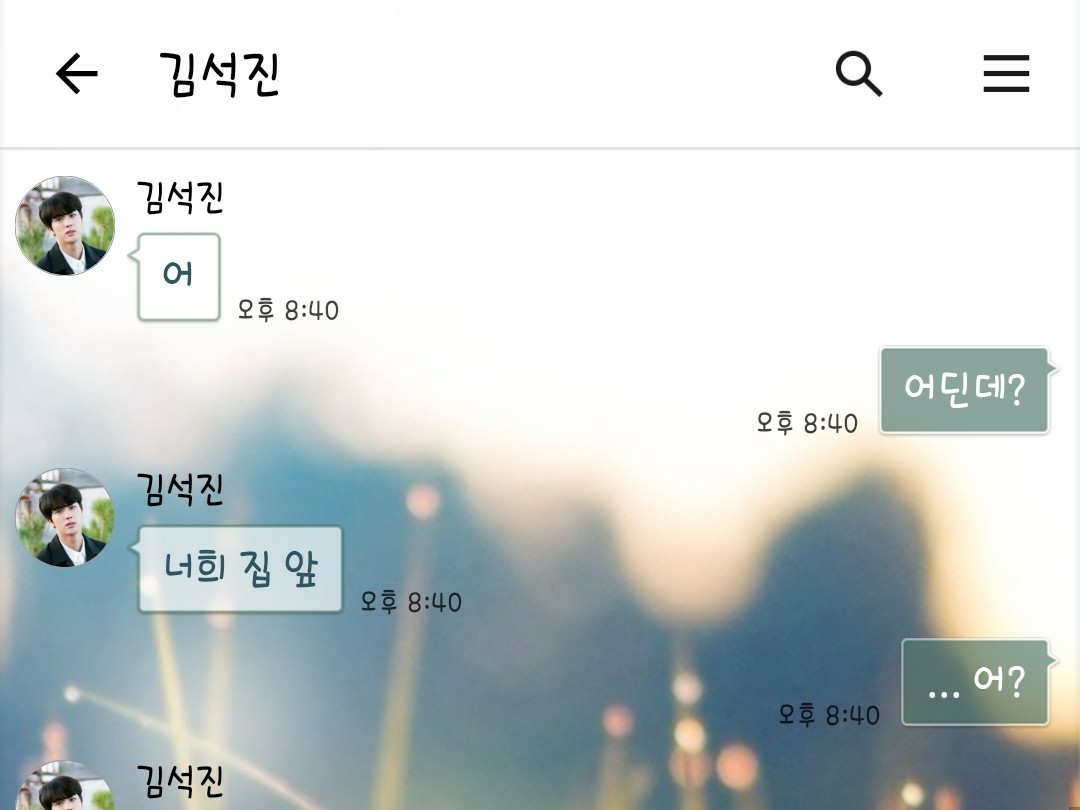The height and width of the screenshot is (810, 1080).
Task: Open the first 김석진 profile picture
Action: (65, 226)
